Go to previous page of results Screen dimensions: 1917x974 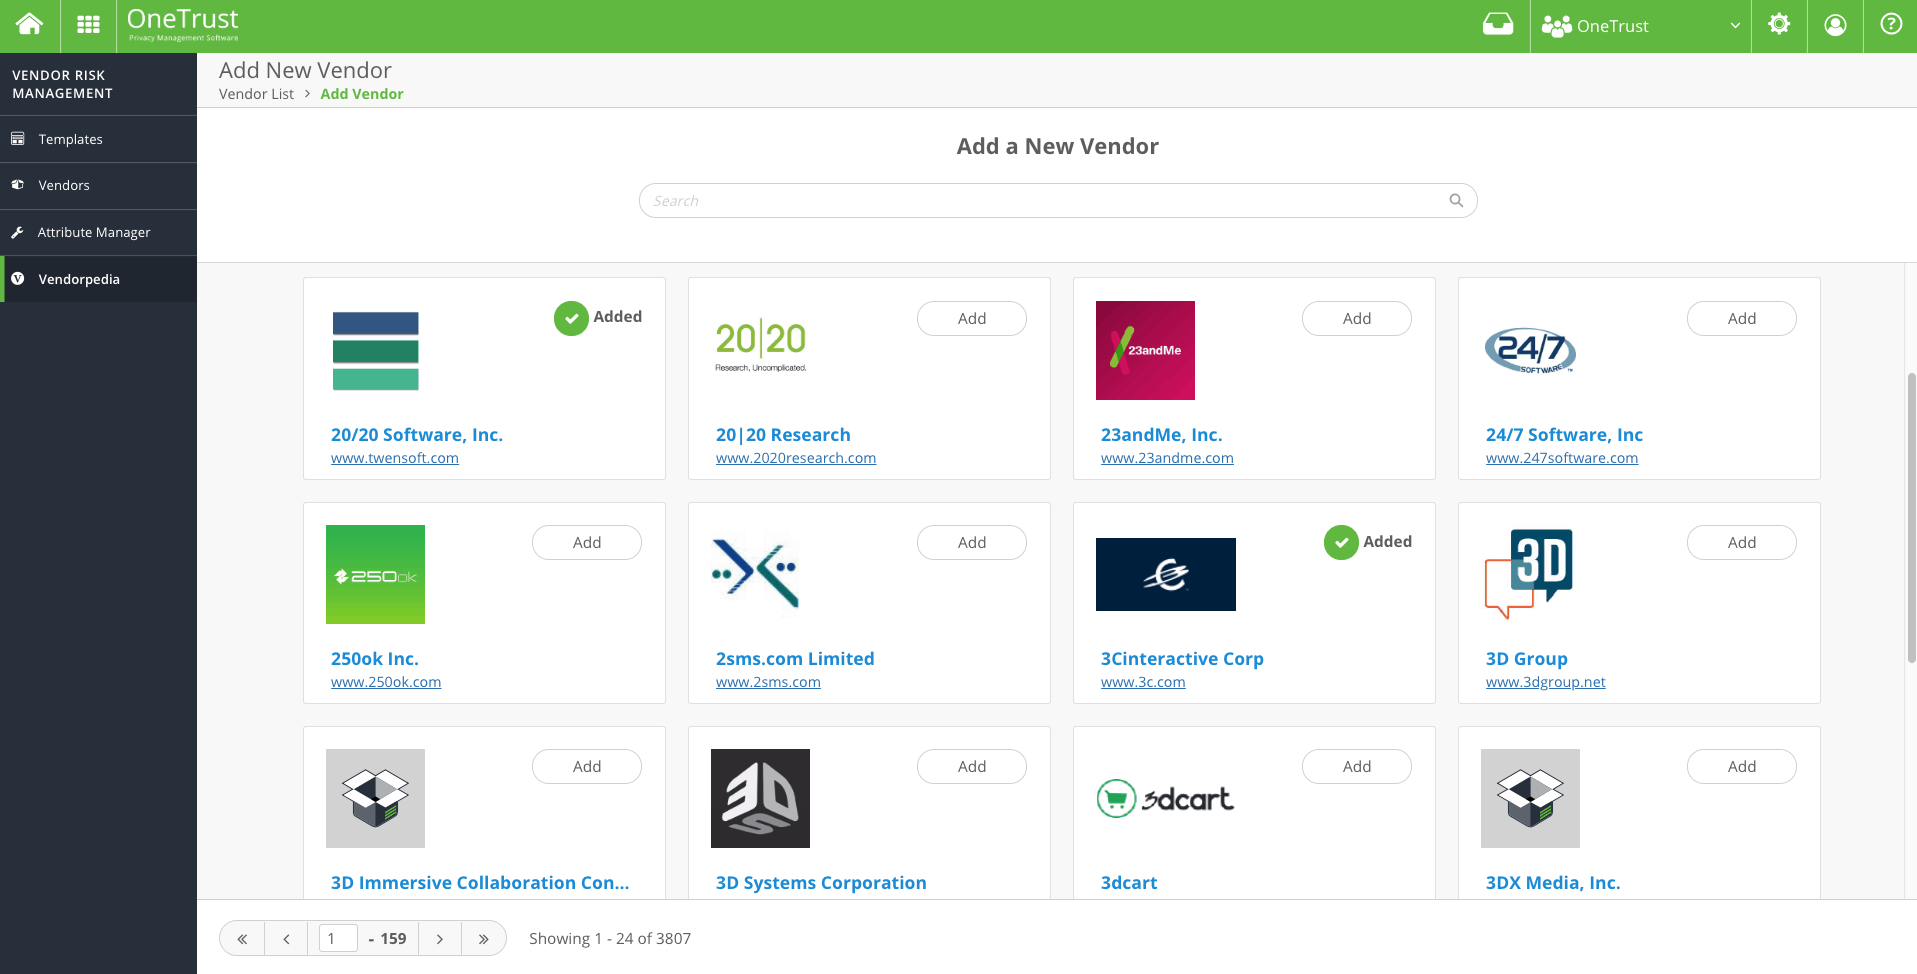287,939
